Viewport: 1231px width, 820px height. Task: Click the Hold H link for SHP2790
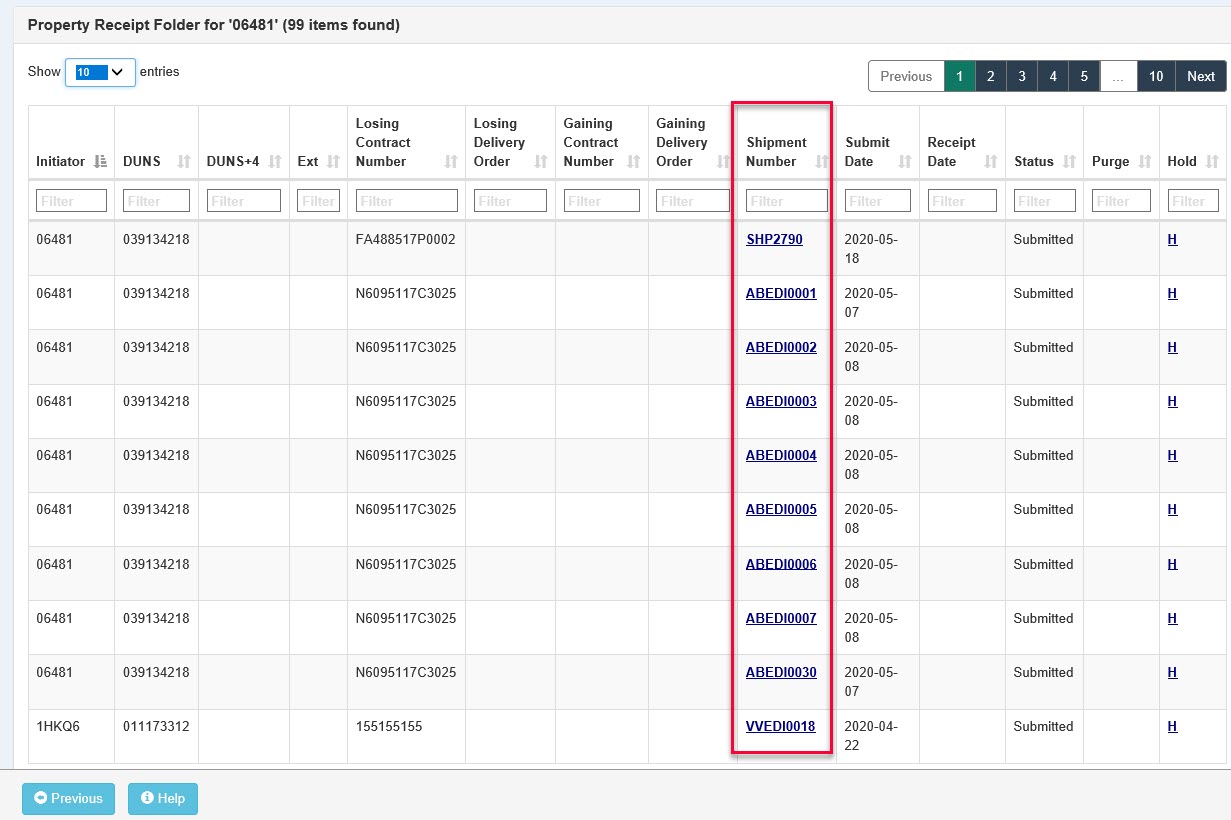pos(1172,240)
